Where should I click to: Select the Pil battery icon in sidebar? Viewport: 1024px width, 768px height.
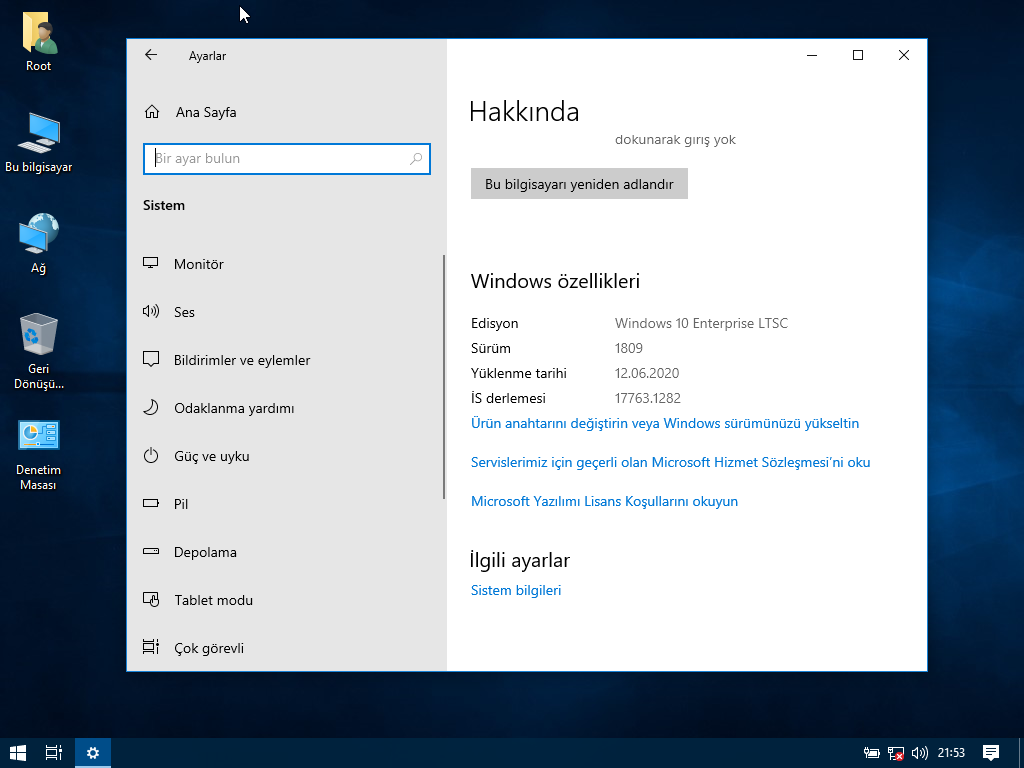[151, 504]
